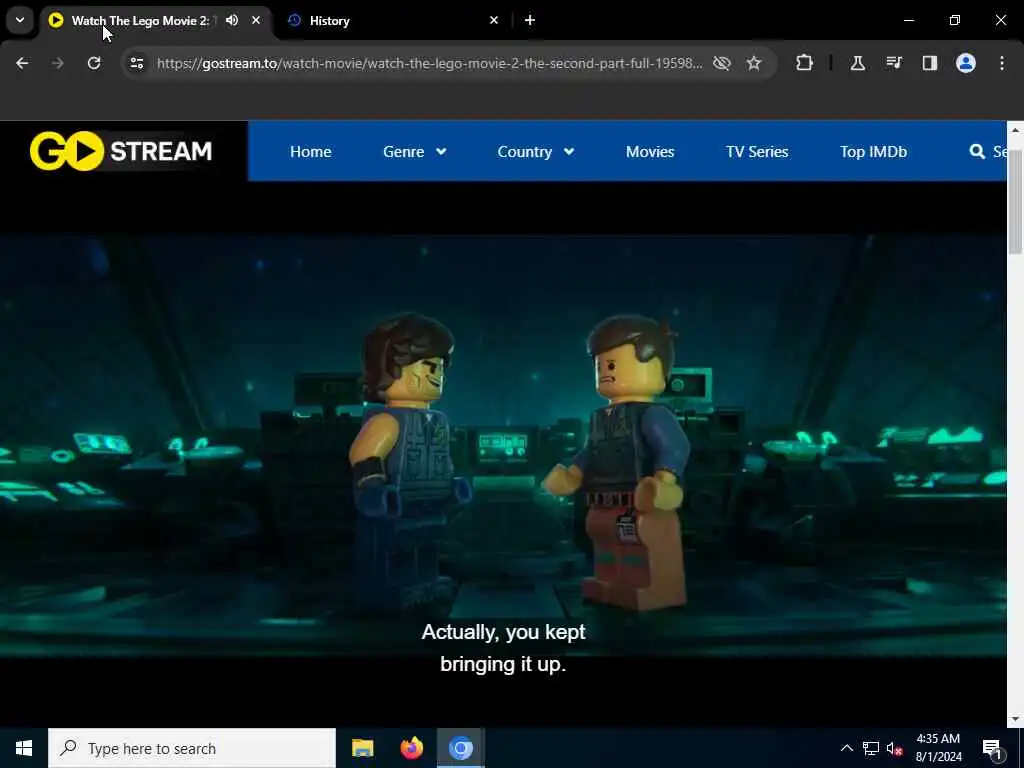This screenshot has width=1024, height=768.
Task: Expand the Genre dropdown
Action: tap(415, 152)
